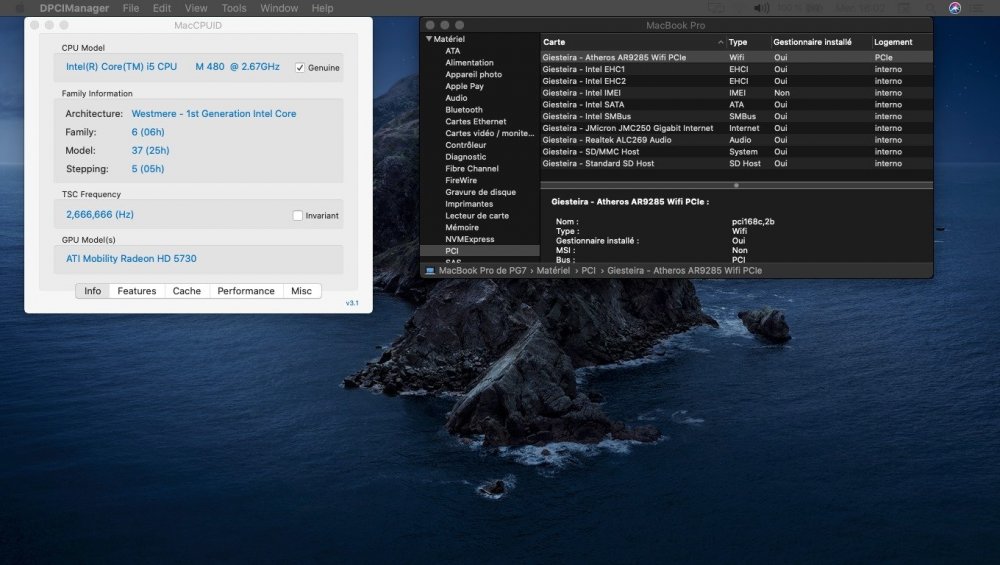Select Cartes Ethernet in the sidebar
This screenshot has width=1000, height=565.
pyautogui.click(x=476, y=121)
